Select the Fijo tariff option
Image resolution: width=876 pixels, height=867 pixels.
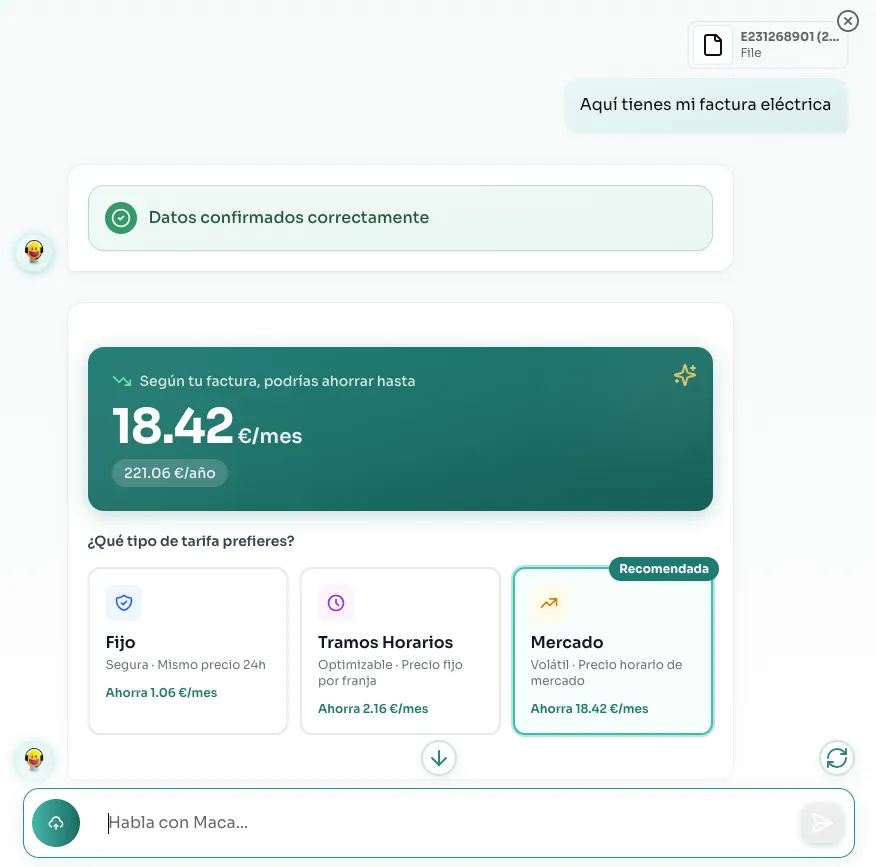tap(187, 650)
